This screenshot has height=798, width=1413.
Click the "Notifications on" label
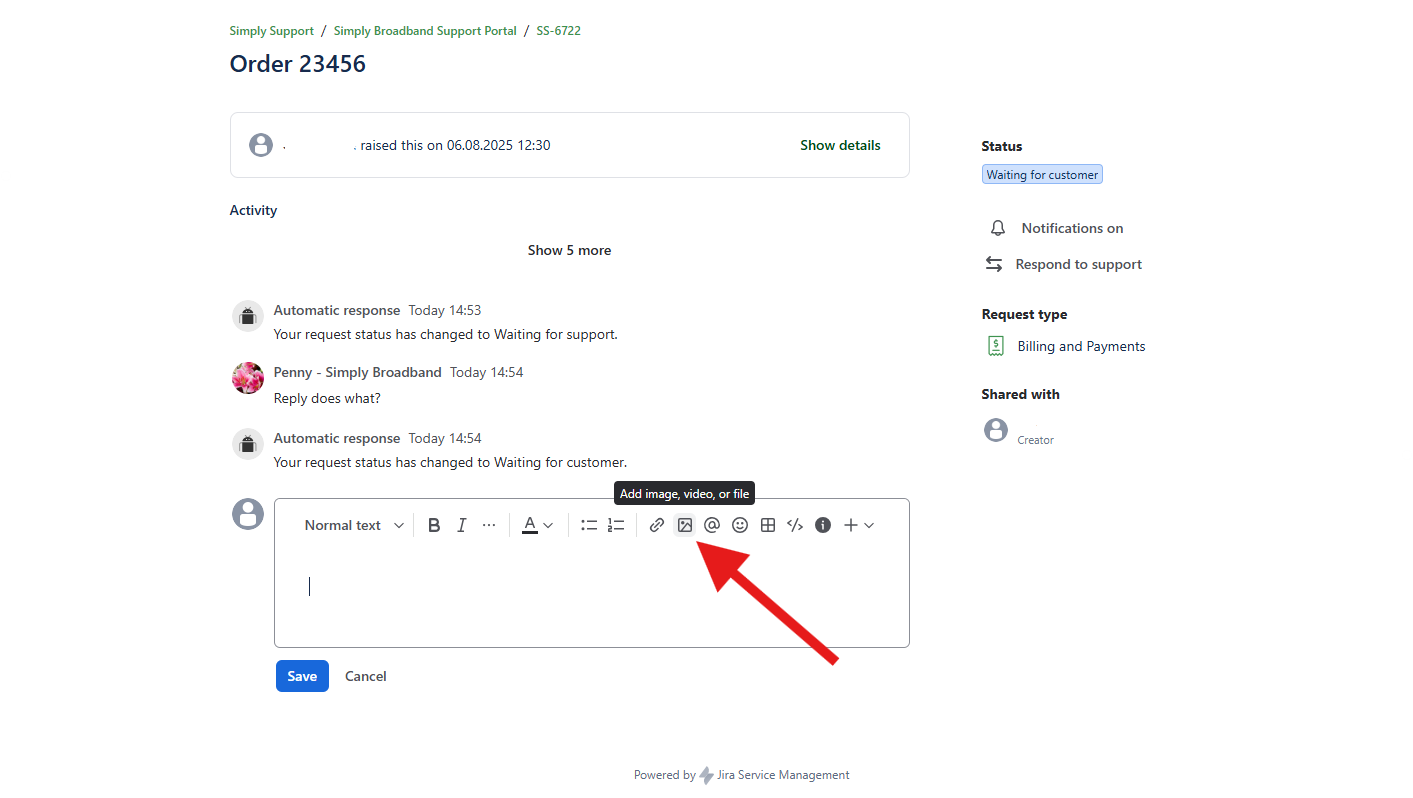(x=1072, y=228)
